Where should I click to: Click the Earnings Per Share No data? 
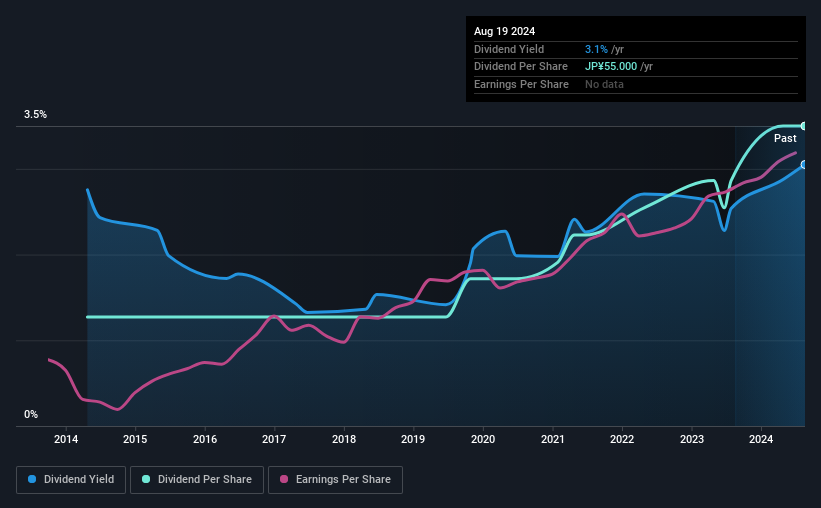pyautogui.click(x=604, y=84)
